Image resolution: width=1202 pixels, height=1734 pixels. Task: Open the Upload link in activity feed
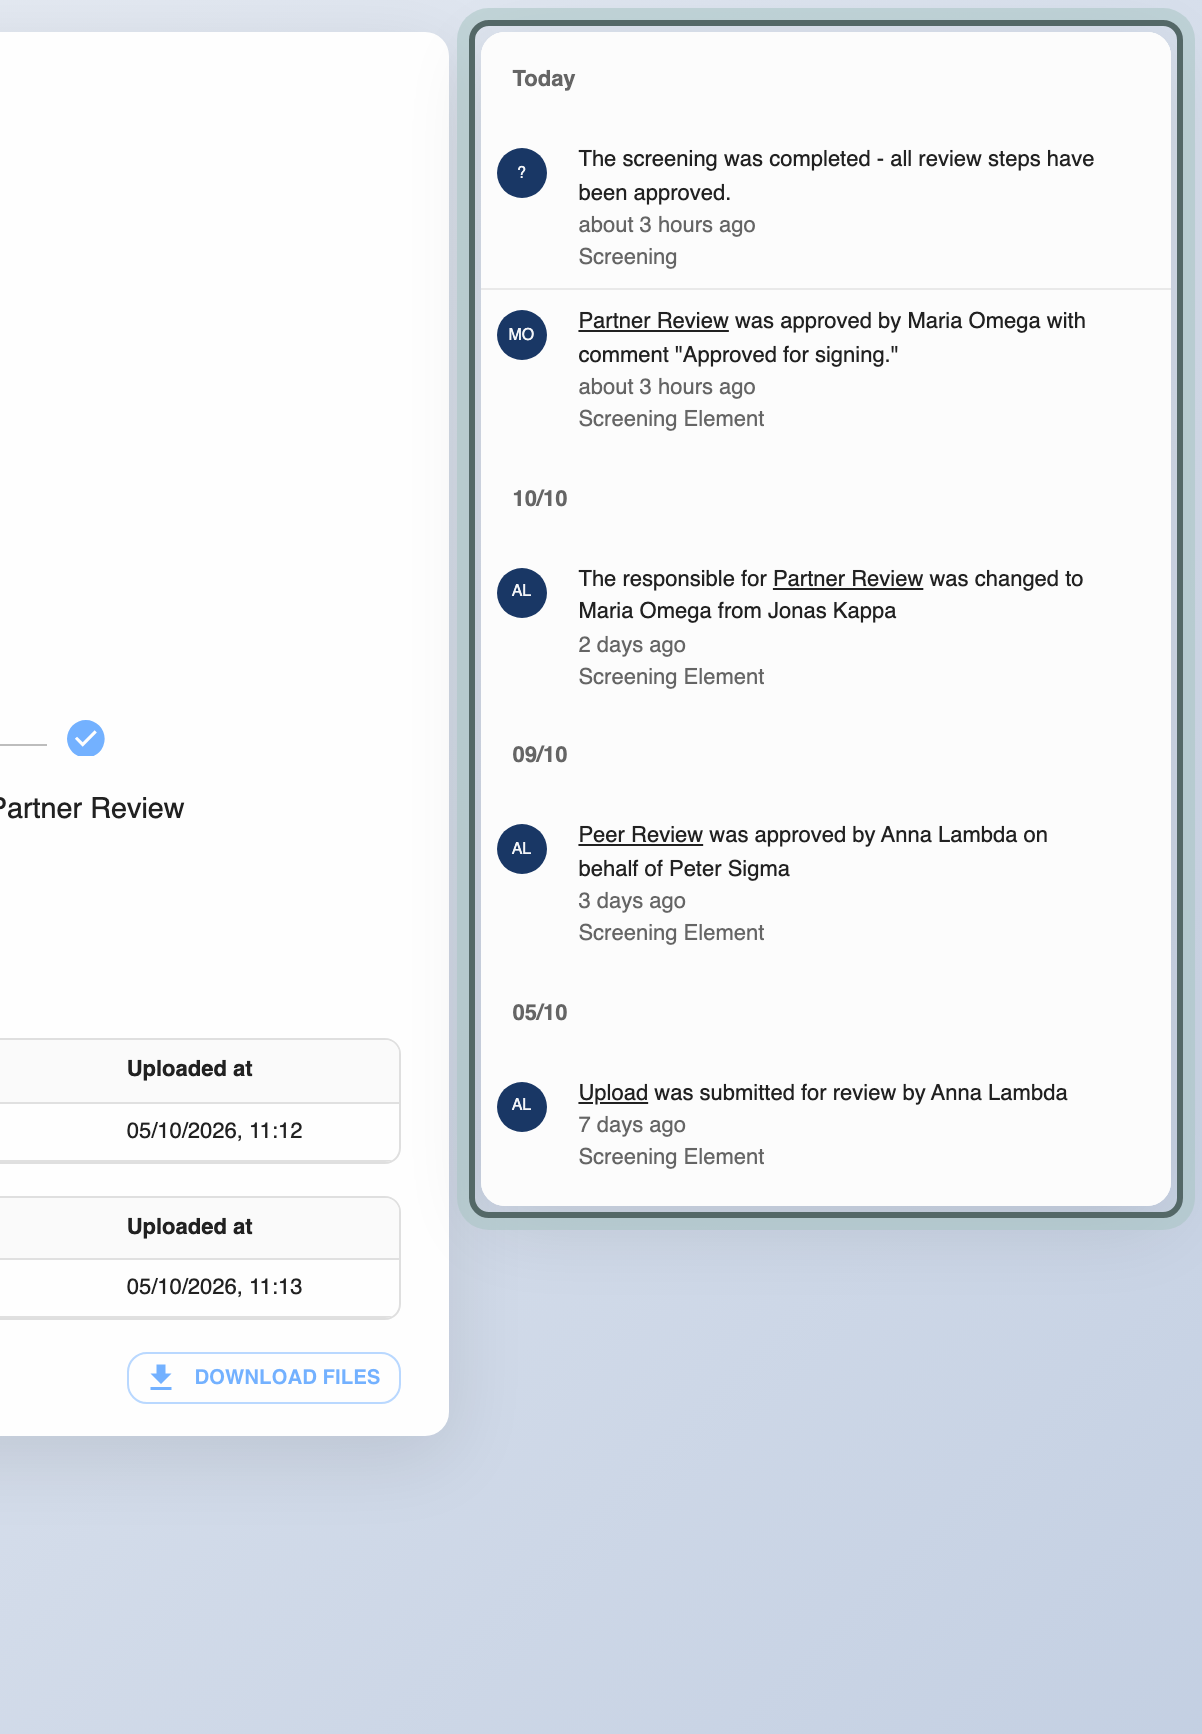click(613, 1093)
